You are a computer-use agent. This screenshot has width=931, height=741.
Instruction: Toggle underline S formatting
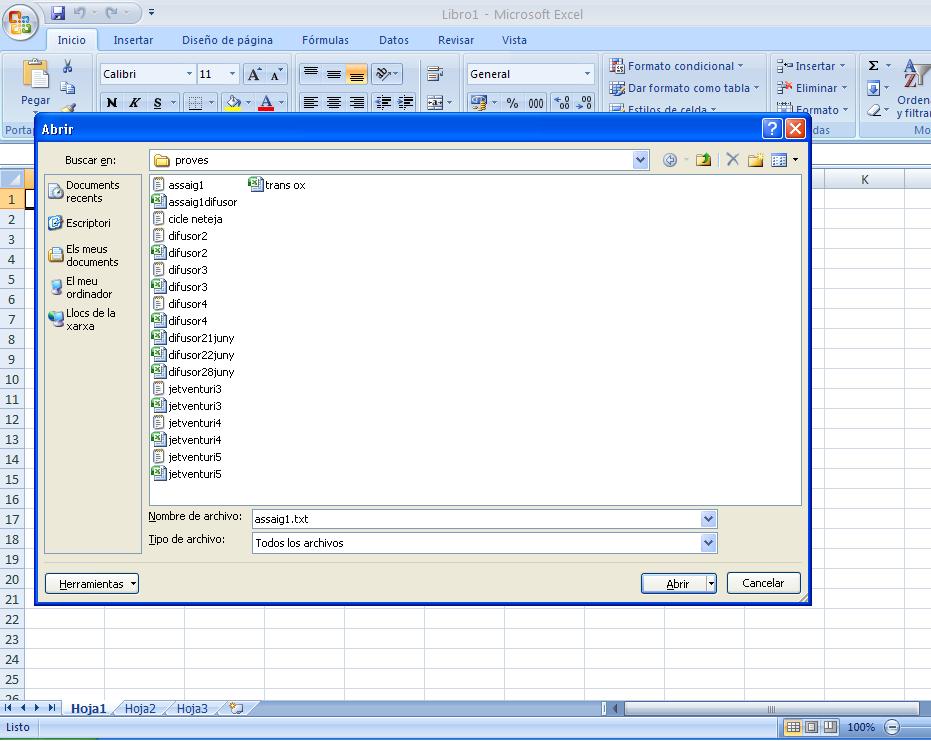point(157,103)
